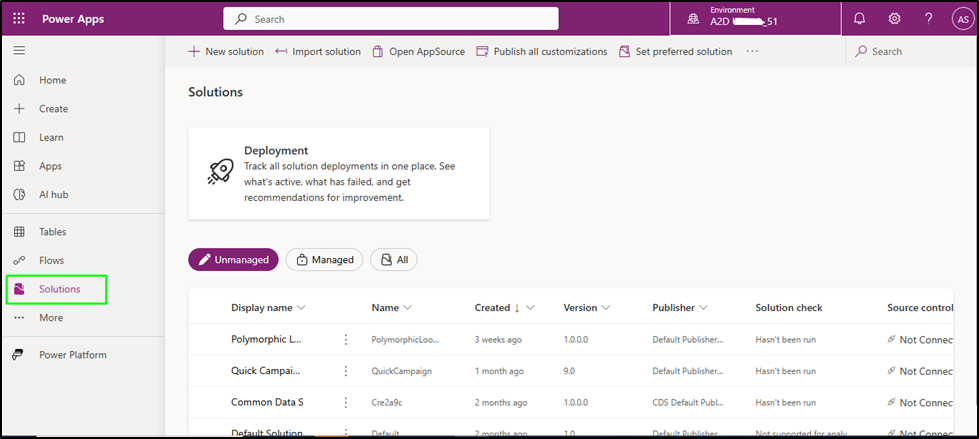Image resolution: width=979 pixels, height=439 pixels.
Task: Click the QuickCampaign name cell
Action: click(x=401, y=371)
